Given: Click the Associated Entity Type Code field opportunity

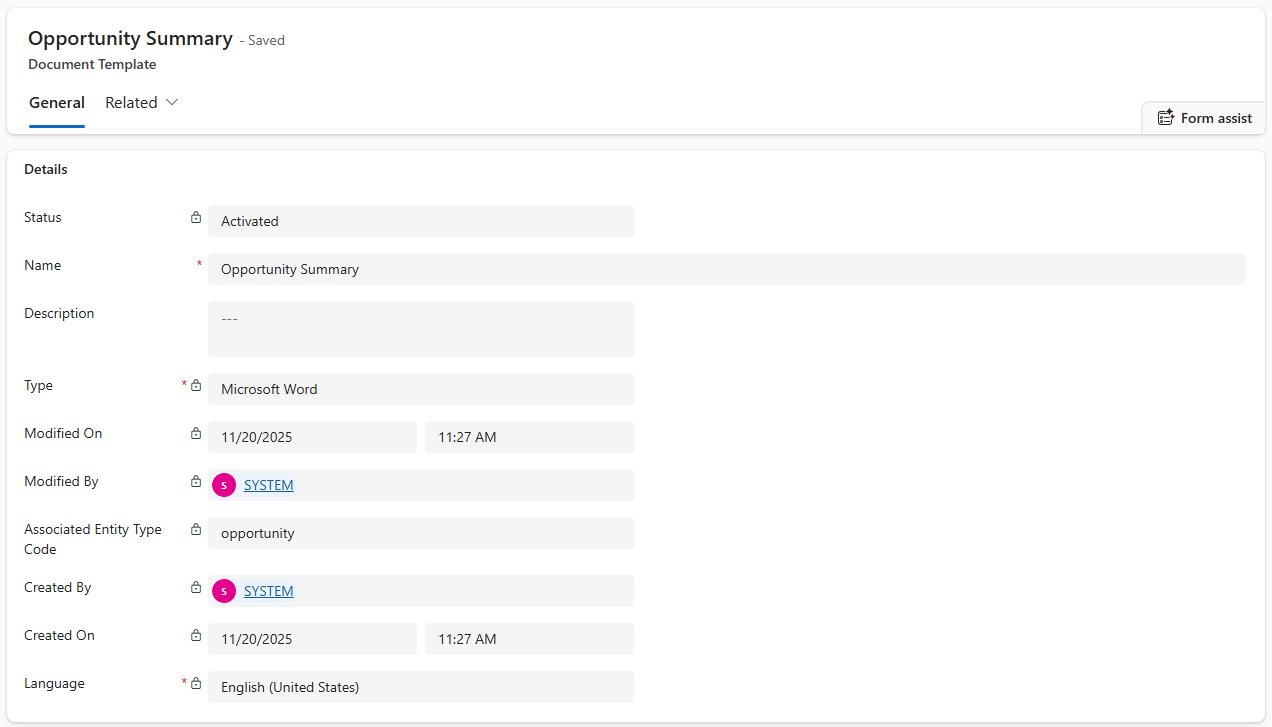Looking at the screenshot, I should (x=421, y=533).
